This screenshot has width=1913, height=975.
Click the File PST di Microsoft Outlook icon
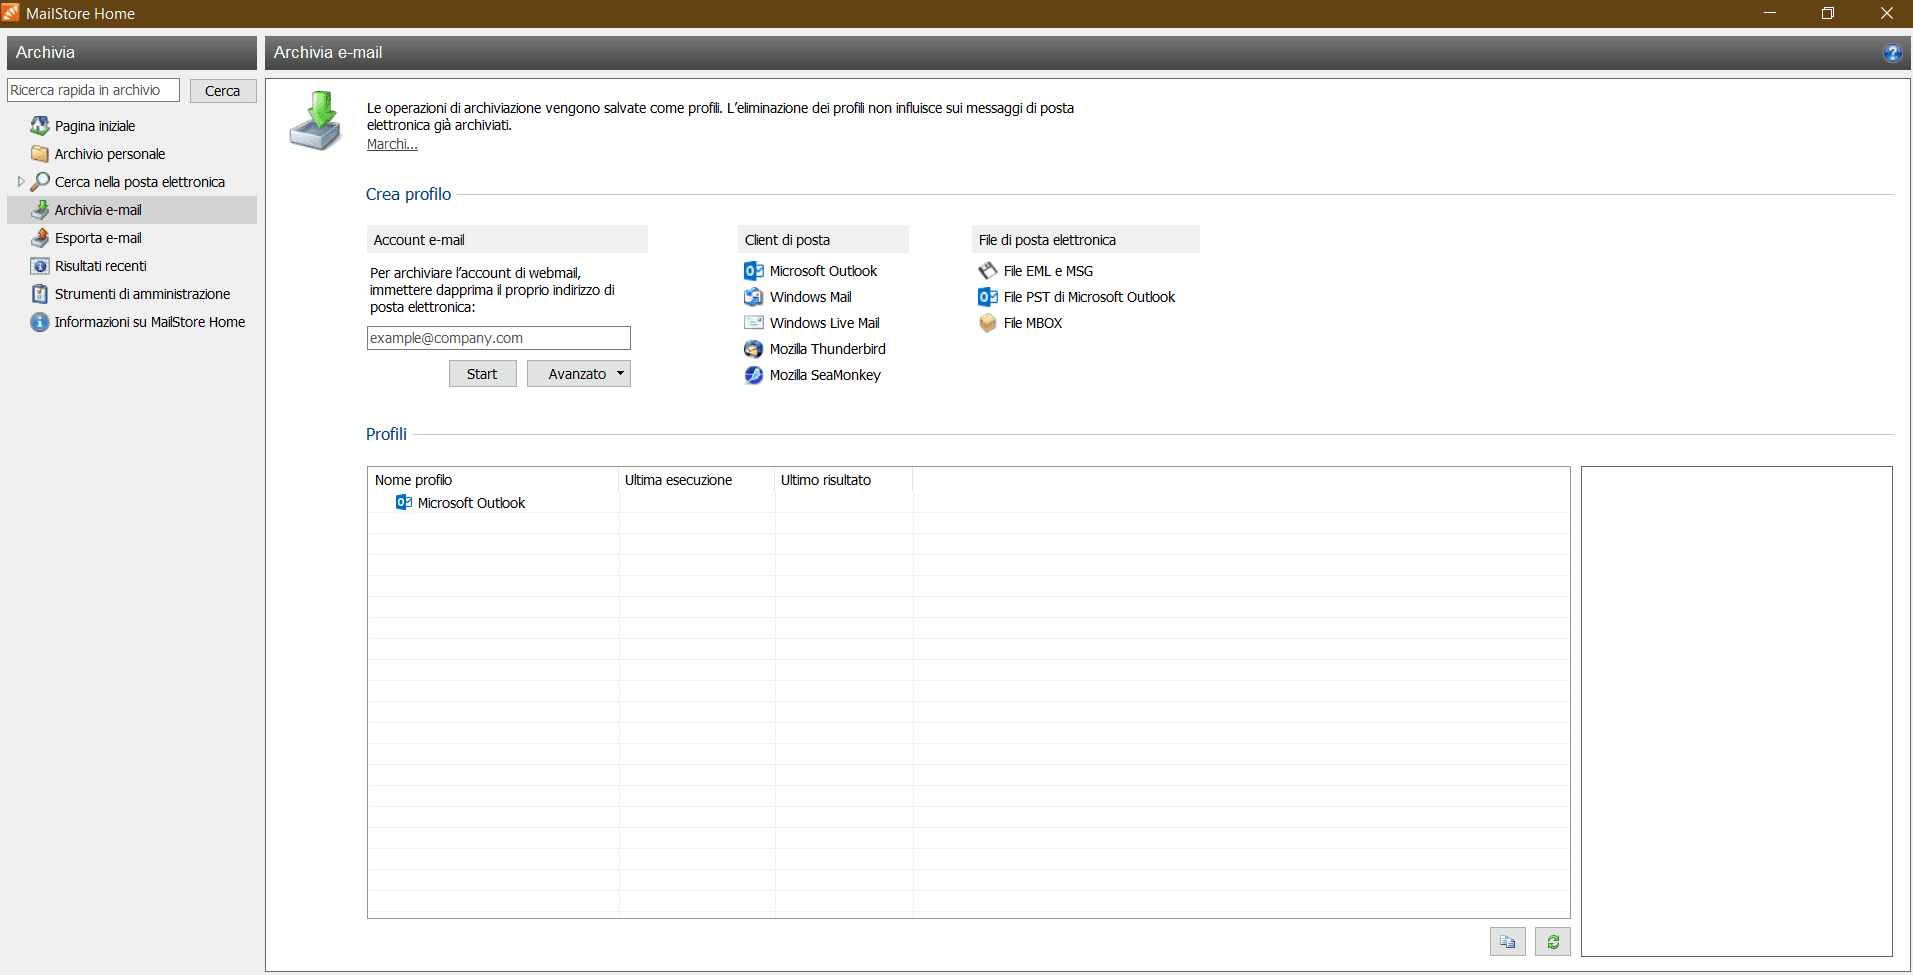[x=988, y=297]
